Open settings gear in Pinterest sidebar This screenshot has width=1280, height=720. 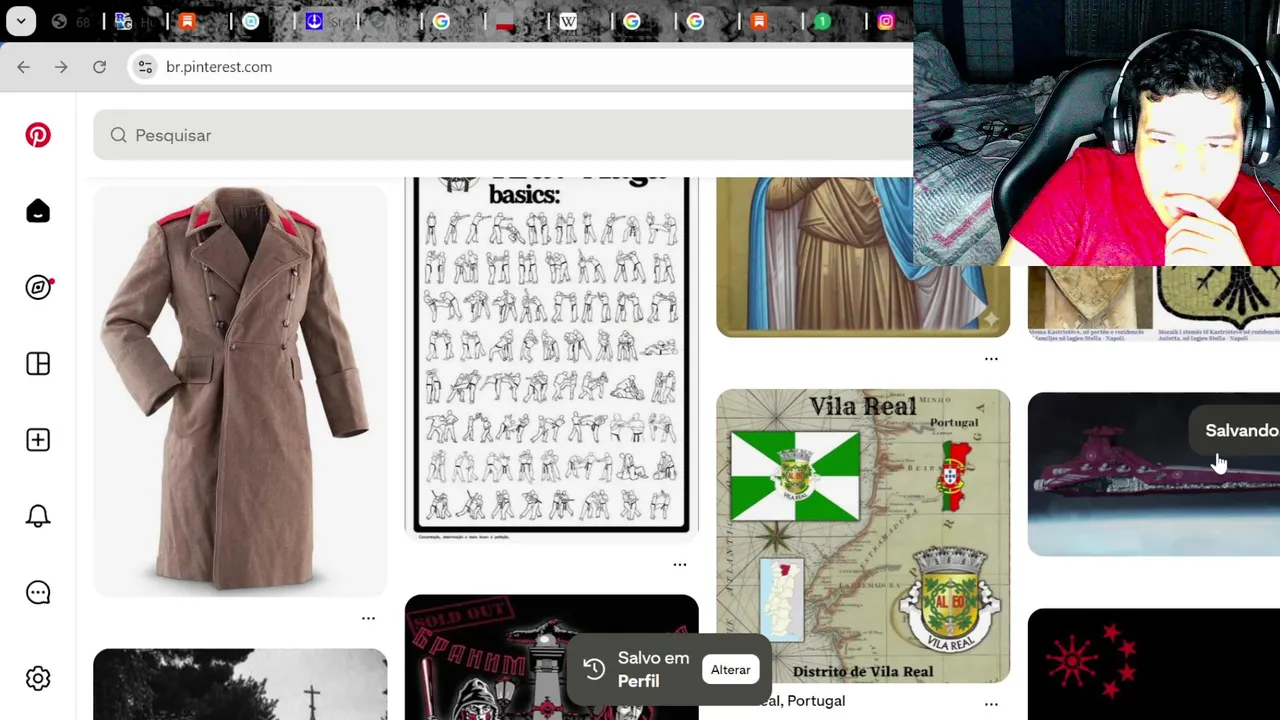click(x=38, y=679)
